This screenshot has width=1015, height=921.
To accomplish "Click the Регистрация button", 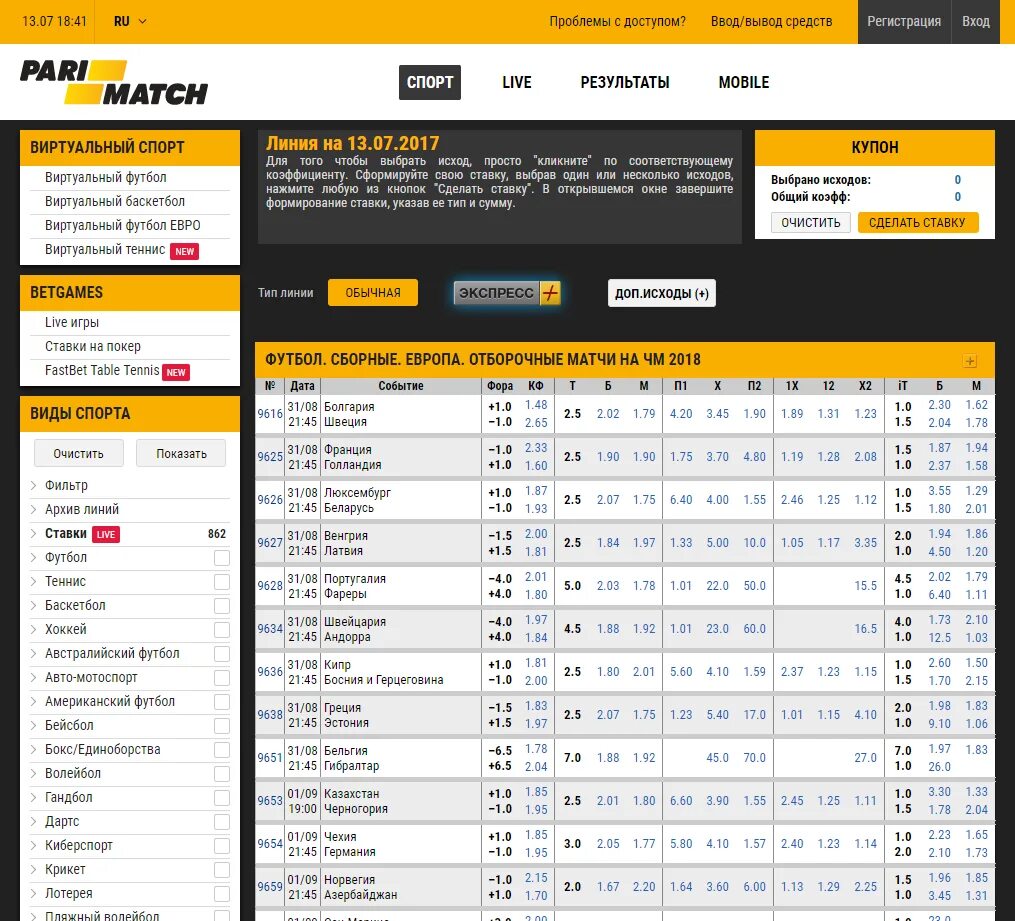I will pos(904,21).
